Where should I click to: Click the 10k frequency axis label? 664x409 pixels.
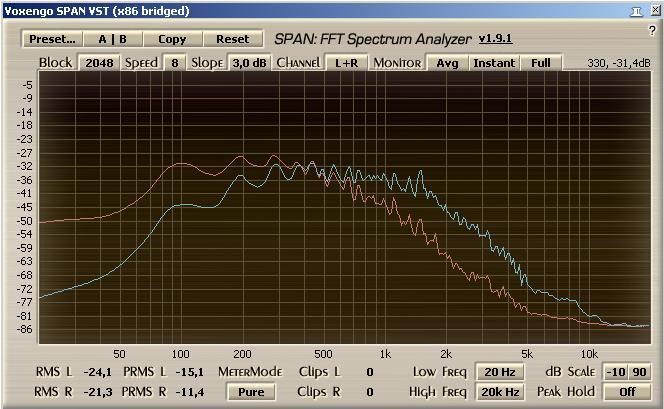click(x=589, y=354)
